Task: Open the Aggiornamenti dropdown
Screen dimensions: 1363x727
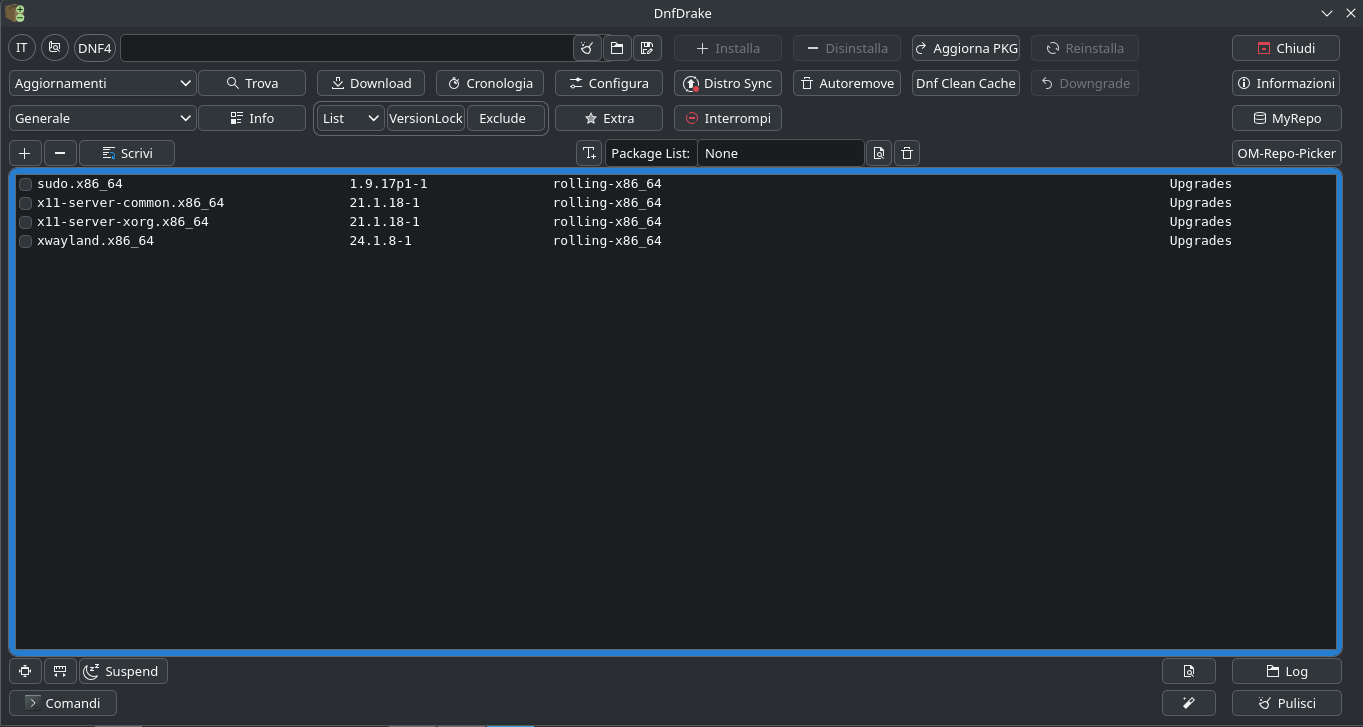Action: (x=102, y=83)
